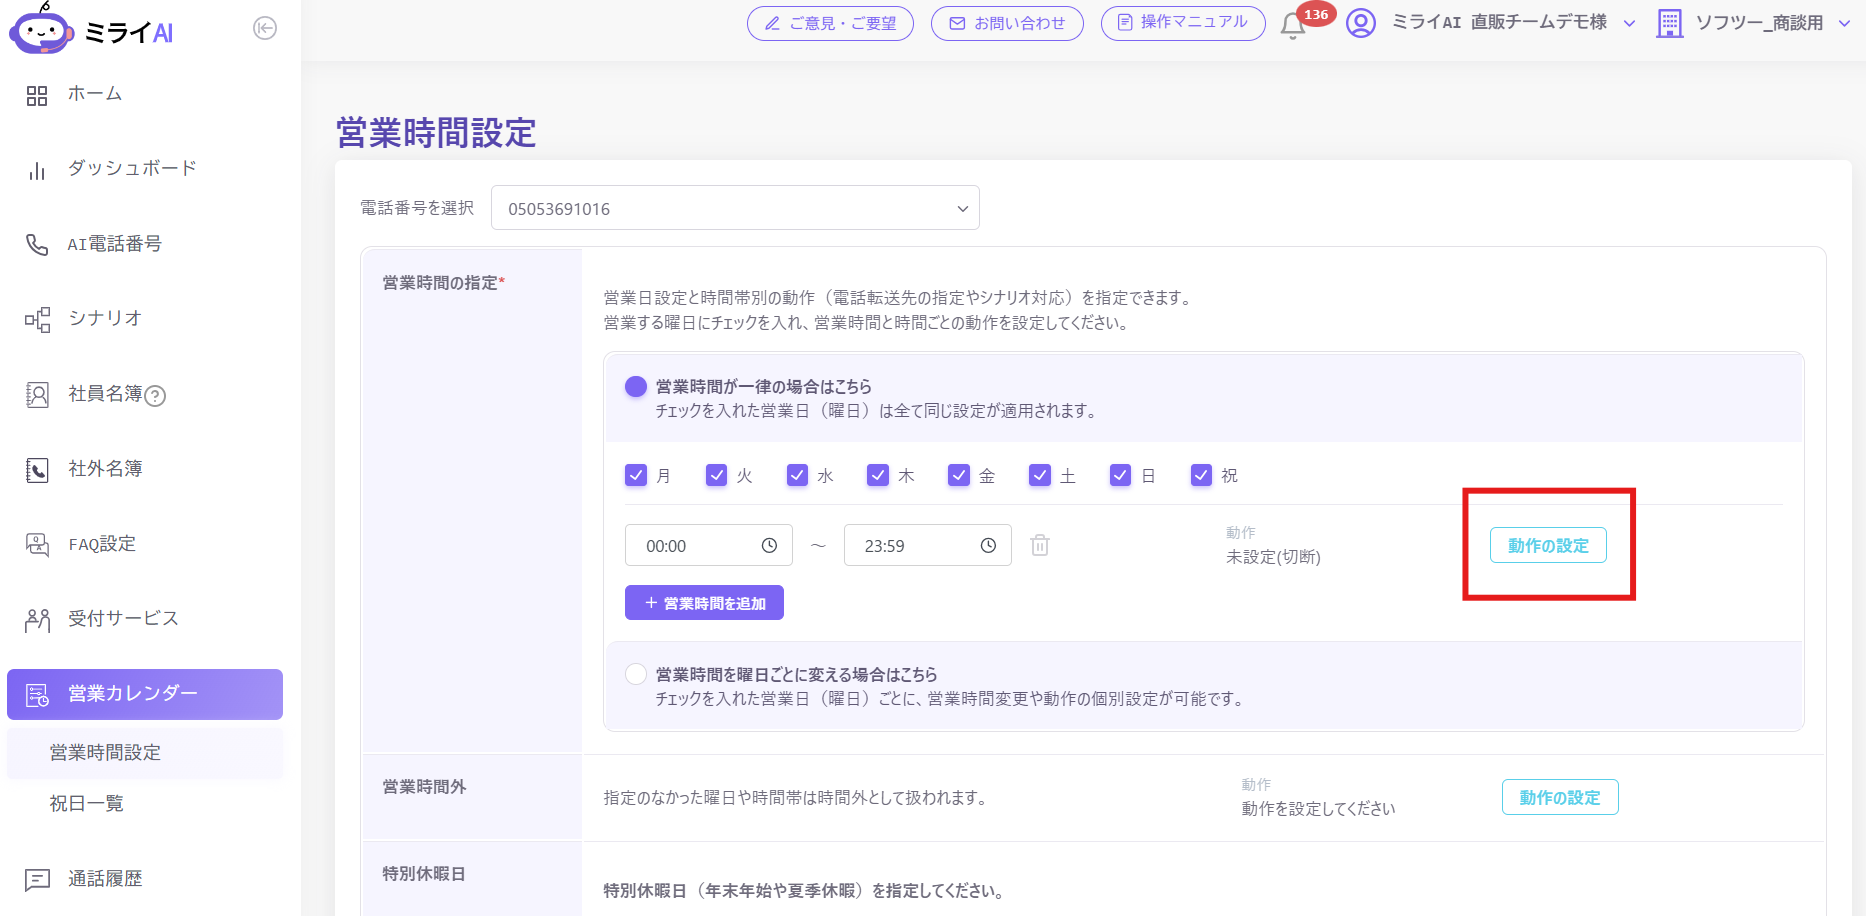The width and height of the screenshot is (1866, 916).
Task: Click the FAQ設定 chat icon
Action: point(37,545)
